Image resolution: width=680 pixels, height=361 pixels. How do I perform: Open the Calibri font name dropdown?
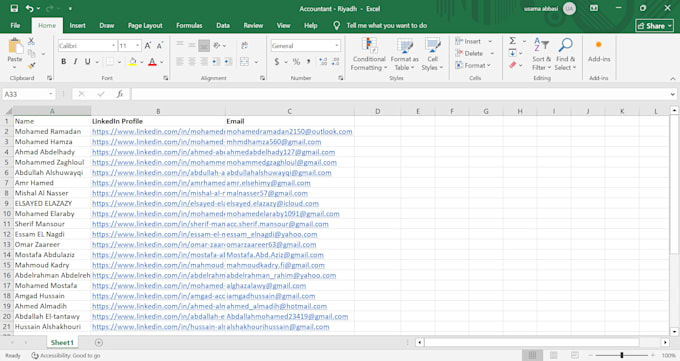pyautogui.click(x=113, y=46)
